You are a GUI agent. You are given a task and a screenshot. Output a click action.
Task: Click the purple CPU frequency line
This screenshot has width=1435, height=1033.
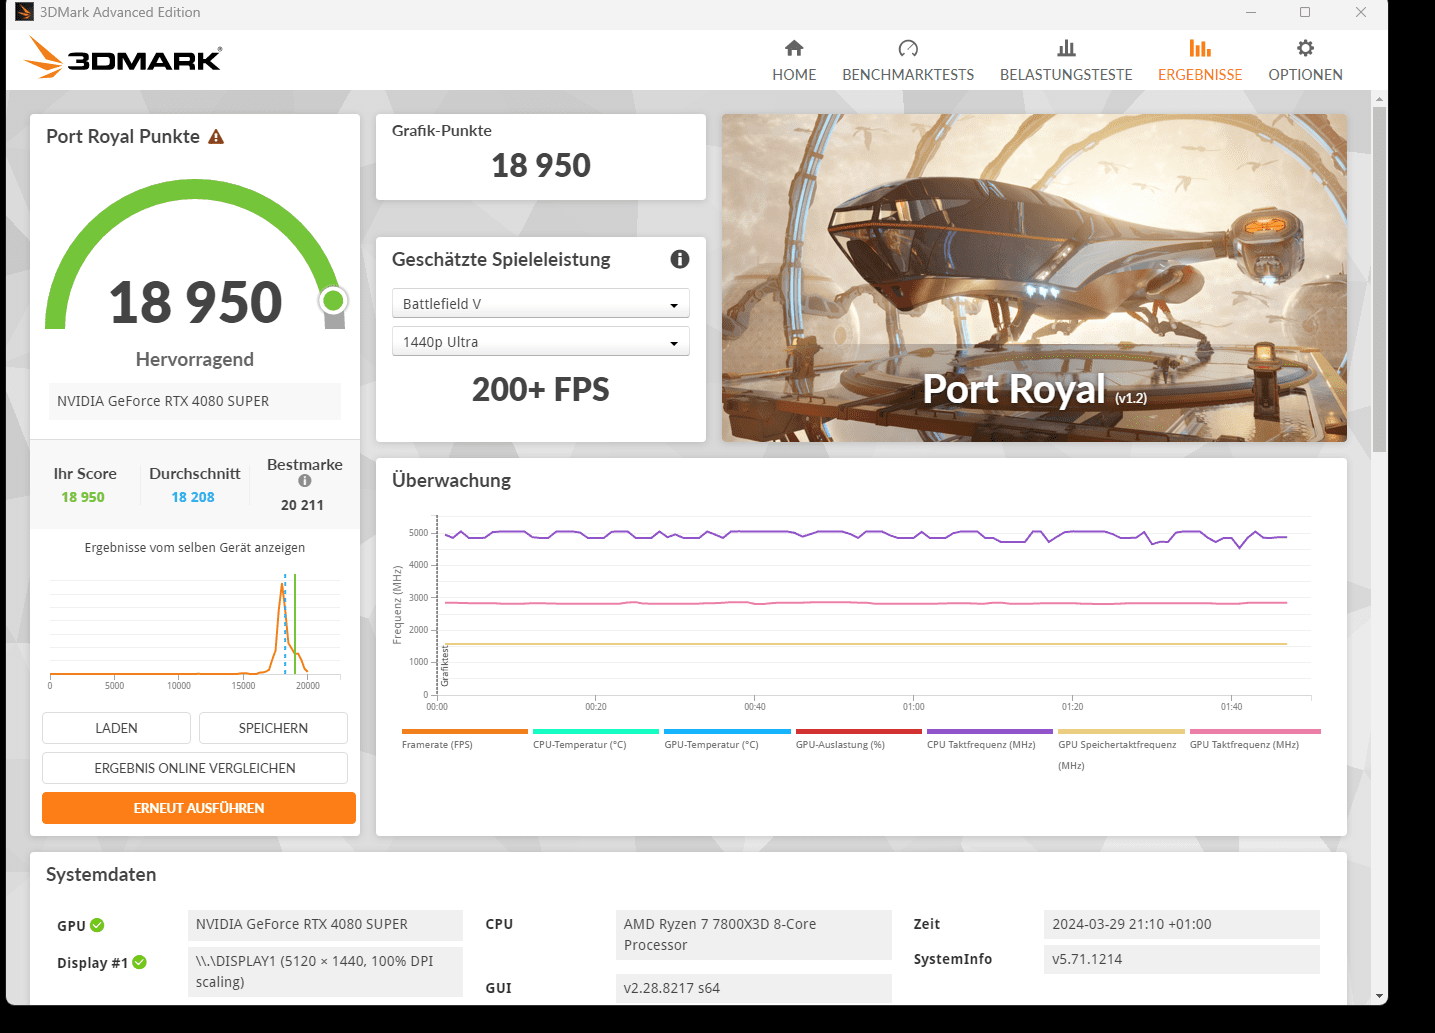[866, 536]
